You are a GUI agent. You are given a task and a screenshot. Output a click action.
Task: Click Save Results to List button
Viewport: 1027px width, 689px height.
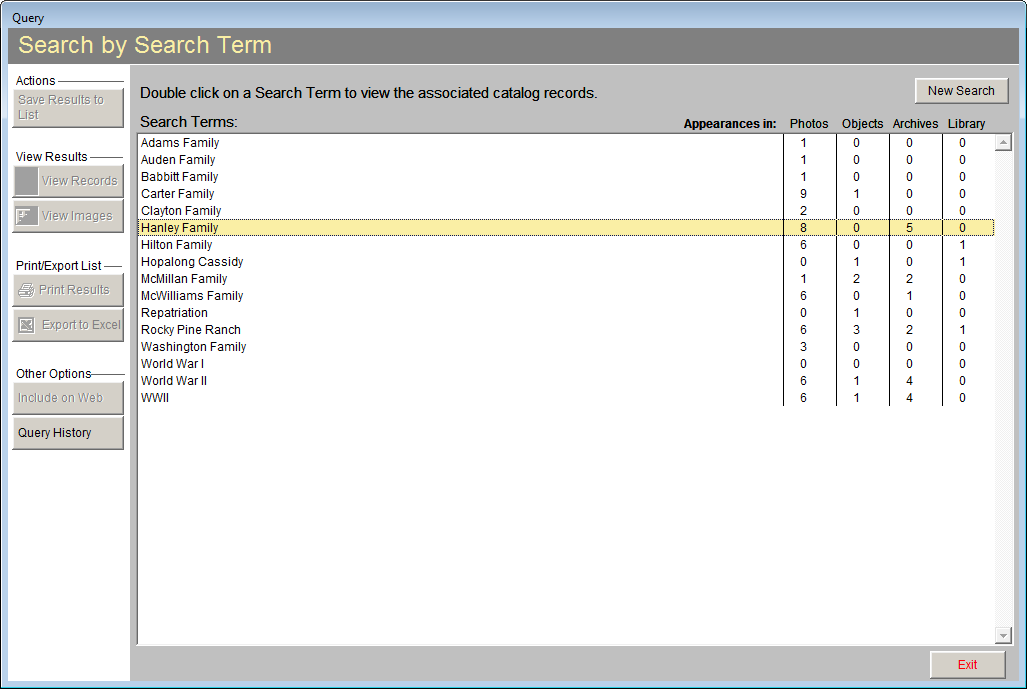67,107
